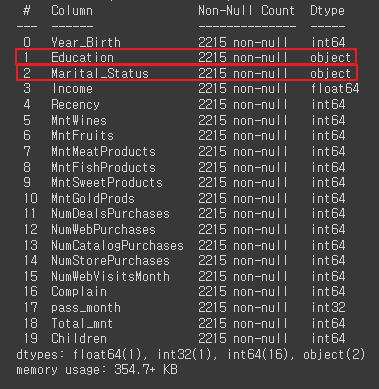Click the 'pass_month' column name
The width and height of the screenshot is (379, 389).
point(86,308)
